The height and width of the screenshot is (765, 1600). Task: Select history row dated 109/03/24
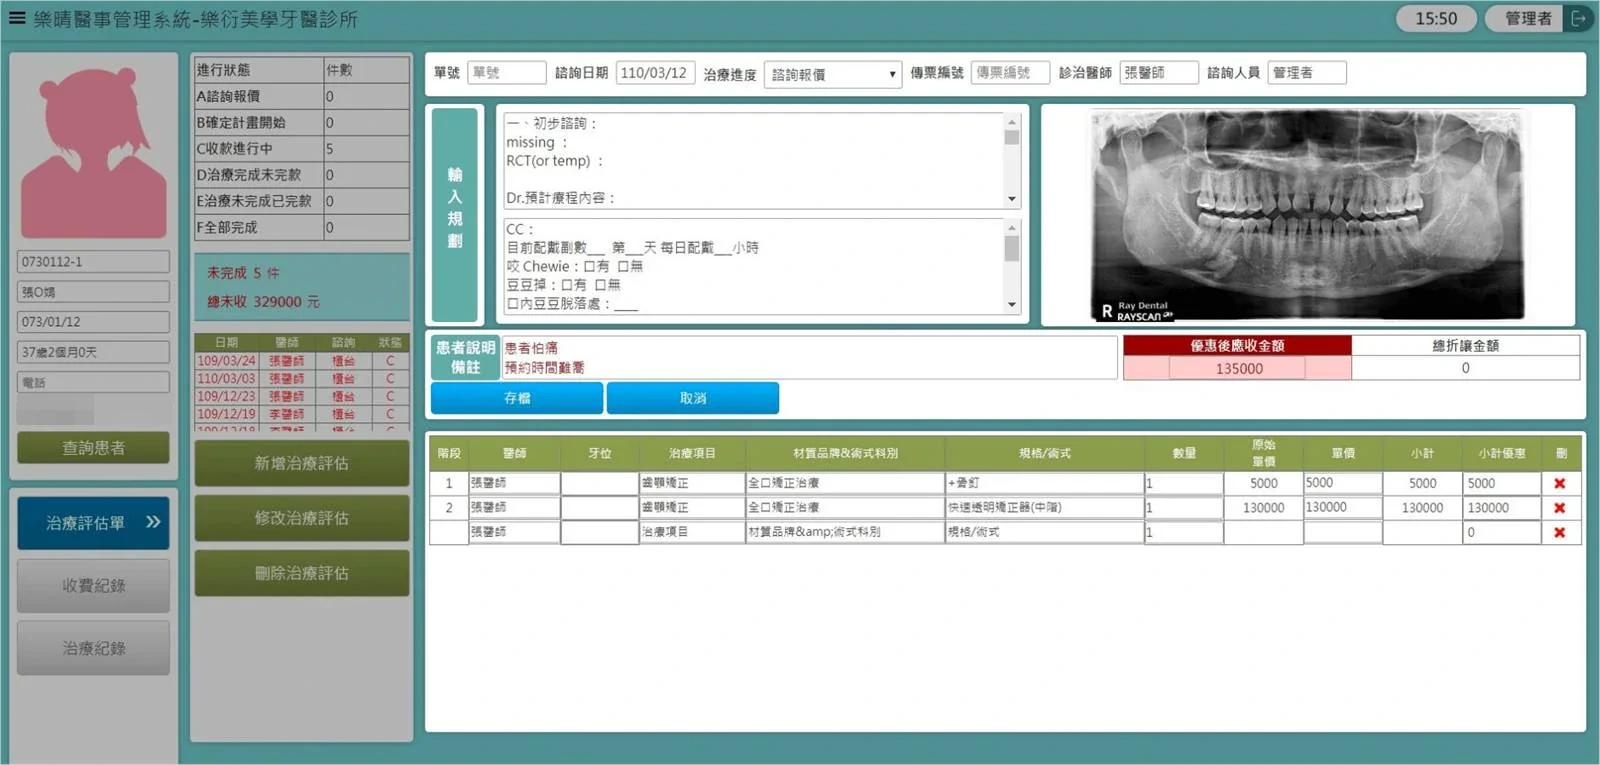point(301,361)
